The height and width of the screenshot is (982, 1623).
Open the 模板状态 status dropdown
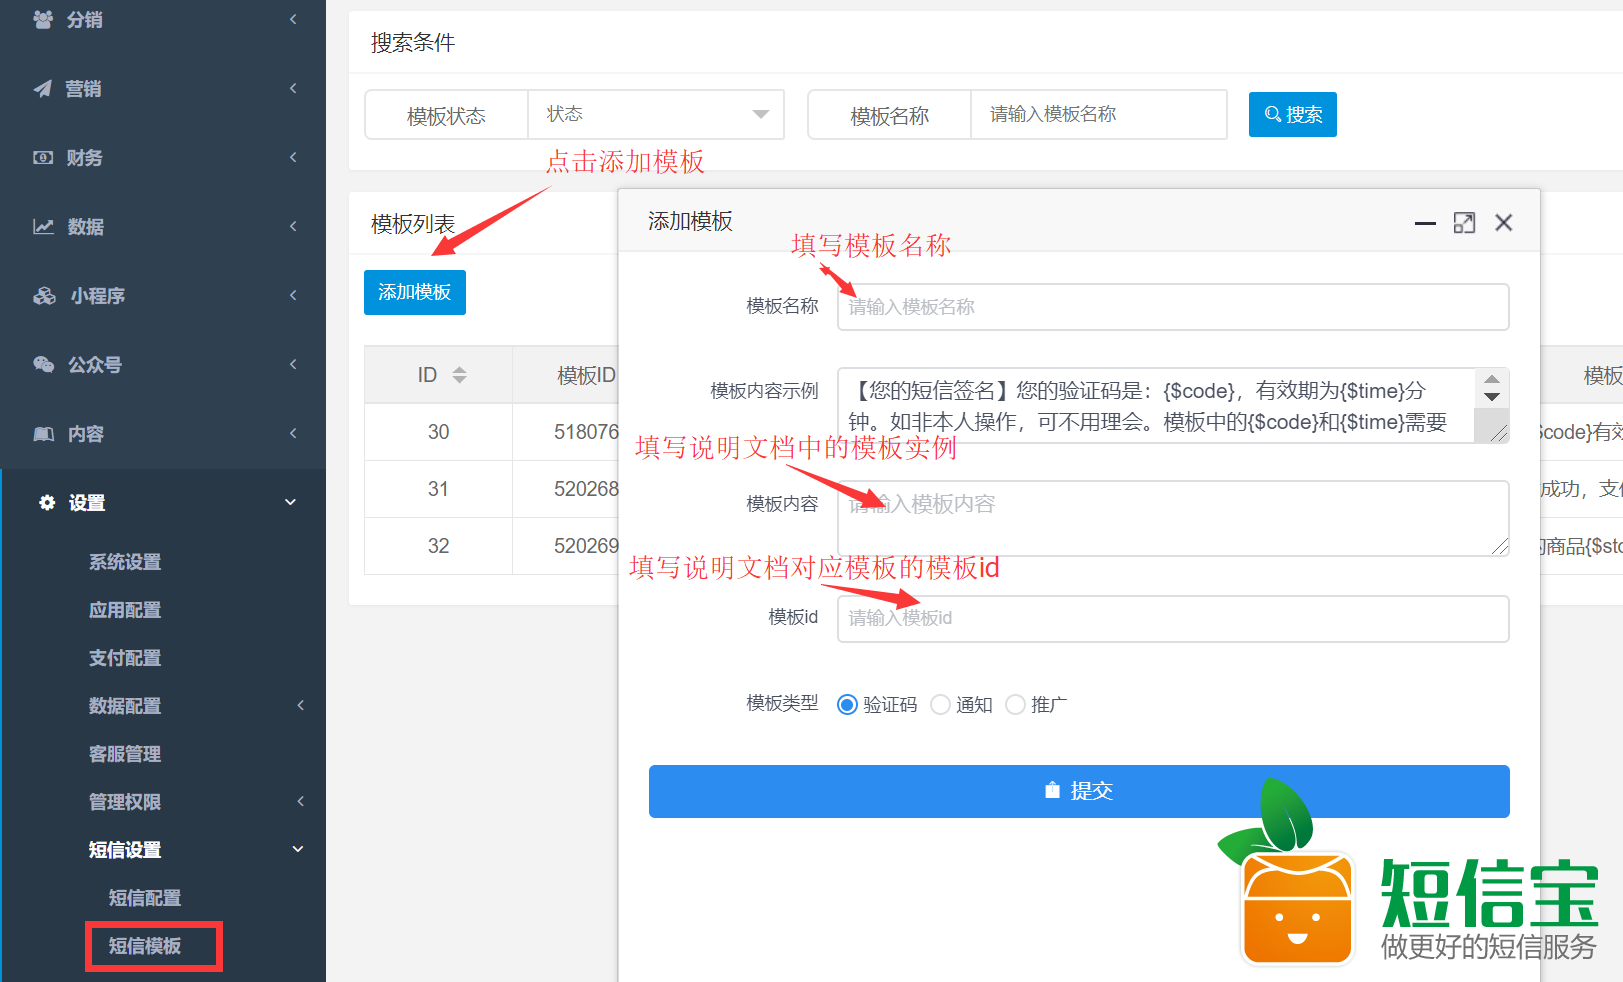click(655, 115)
